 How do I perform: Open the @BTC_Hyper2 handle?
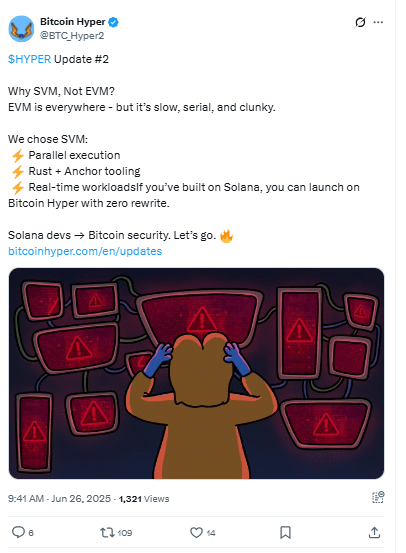tap(72, 36)
